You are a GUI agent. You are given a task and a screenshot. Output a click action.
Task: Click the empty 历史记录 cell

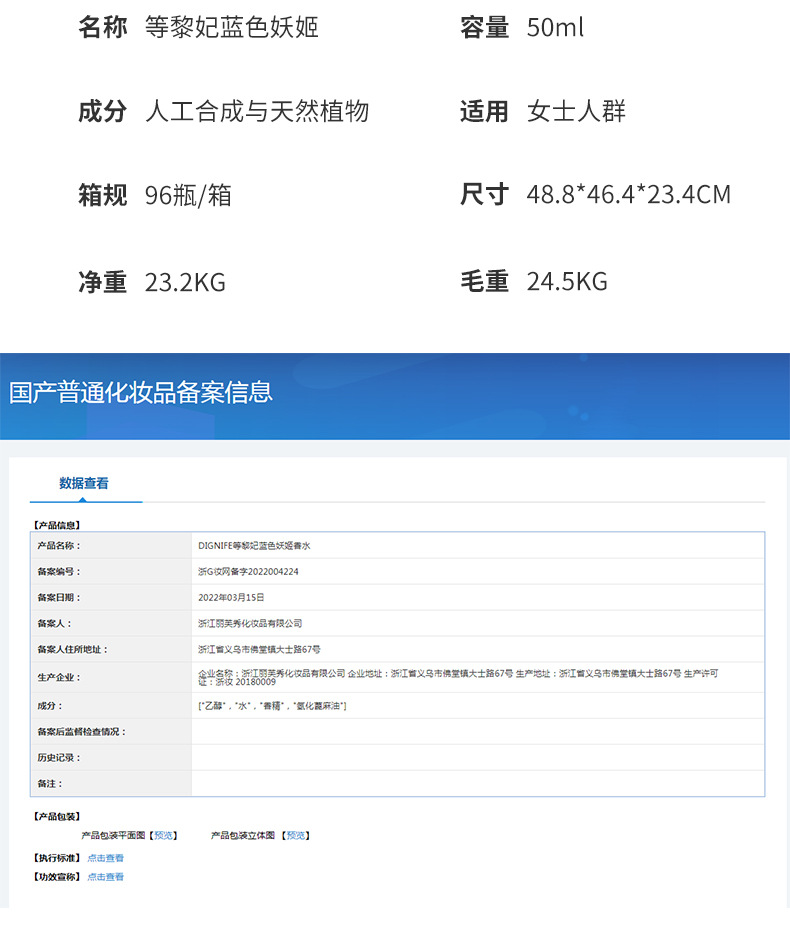(x=478, y=757)
